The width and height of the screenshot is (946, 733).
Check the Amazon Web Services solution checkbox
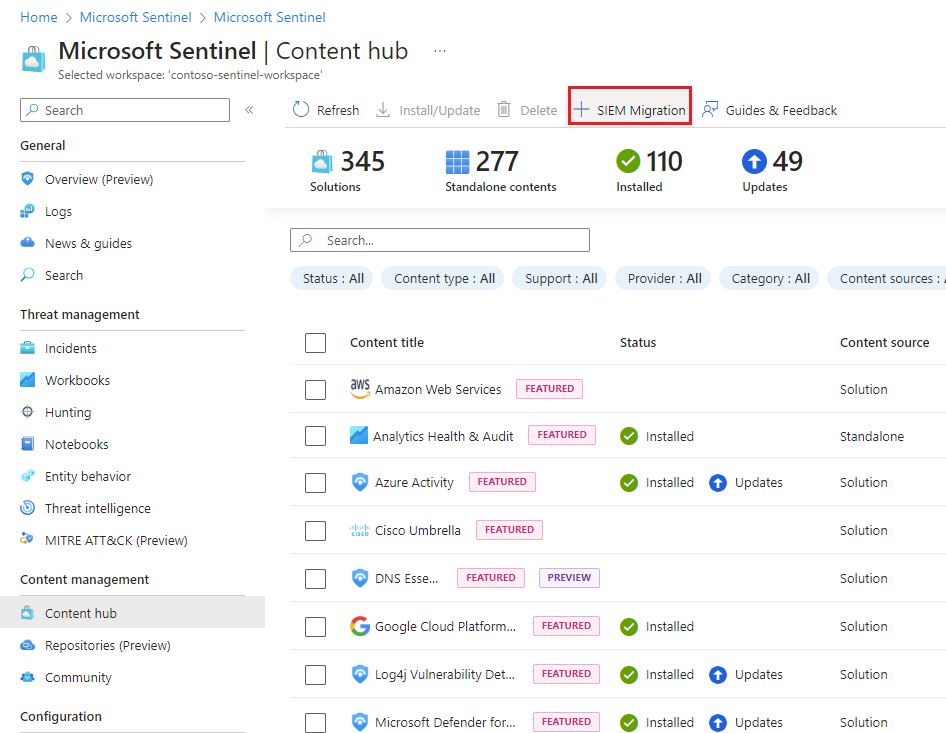click(315, 389)
